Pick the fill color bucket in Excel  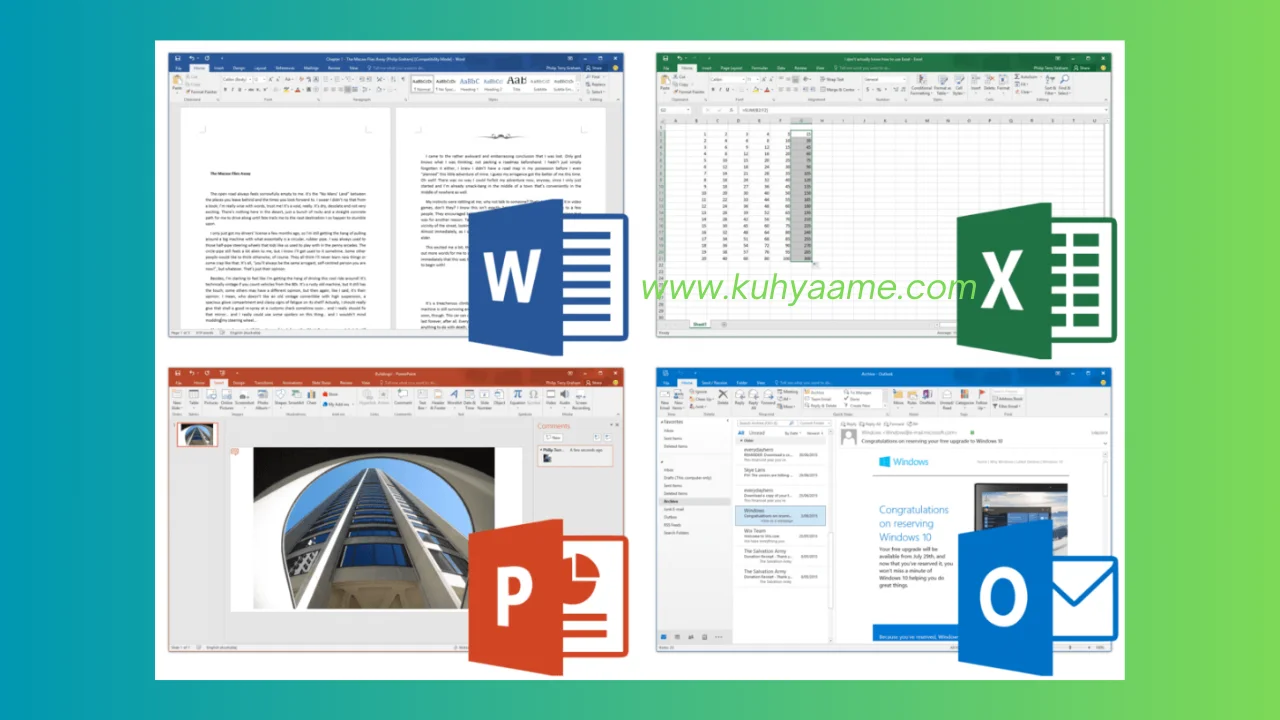[x=755, y=90]
